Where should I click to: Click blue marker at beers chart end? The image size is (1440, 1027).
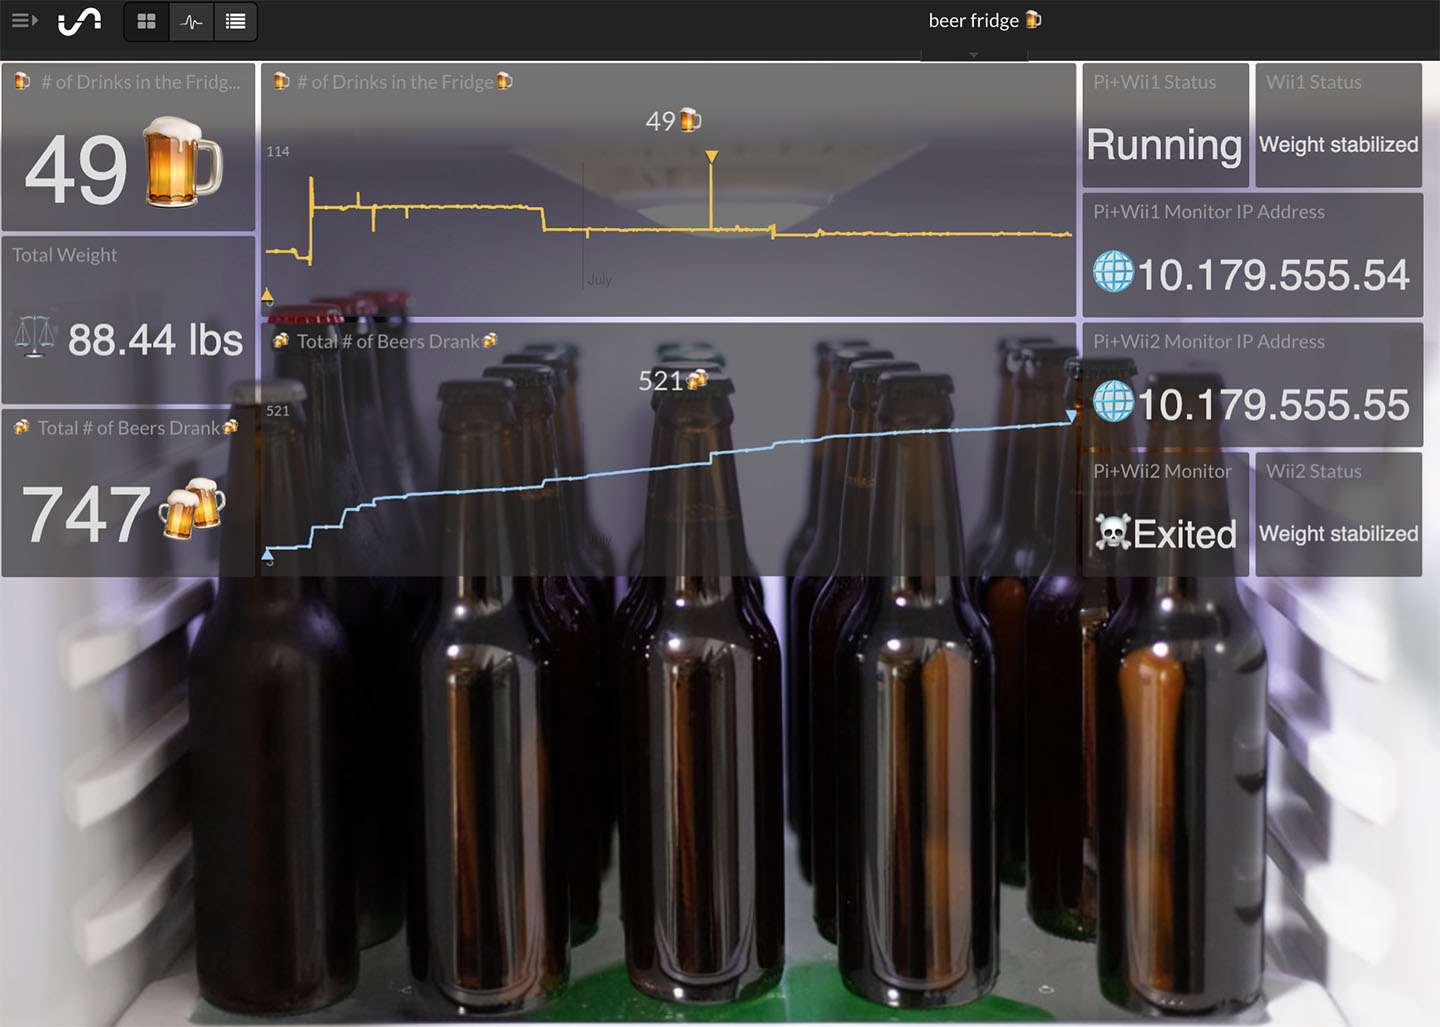click(x=1071, y=415)
